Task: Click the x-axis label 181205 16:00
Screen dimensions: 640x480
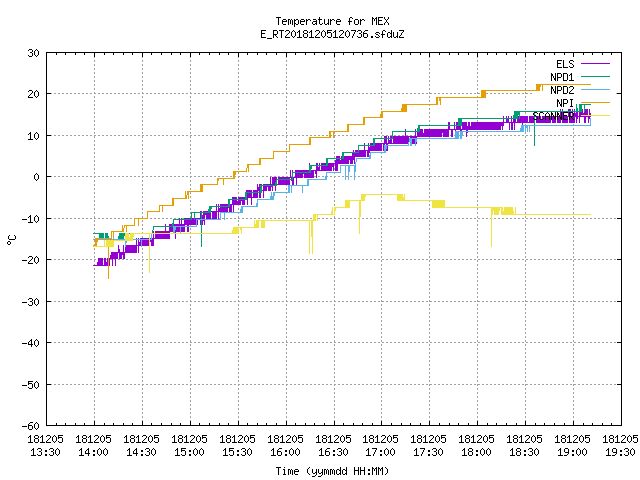Action: [286, 445]
